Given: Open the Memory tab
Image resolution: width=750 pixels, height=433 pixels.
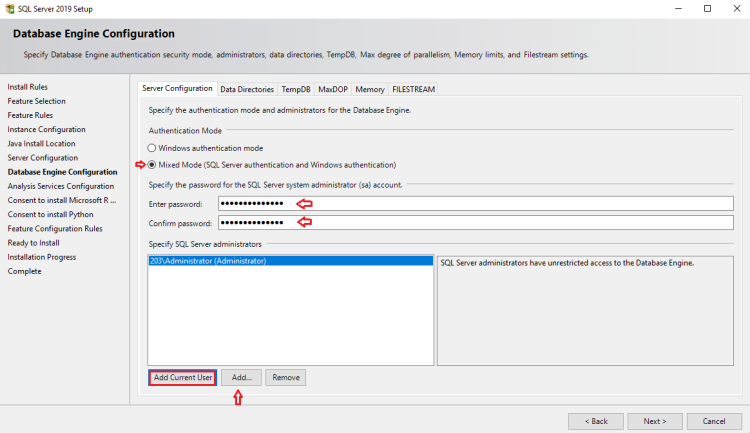Looking at the screenshot, I should (x=370, y=89).
